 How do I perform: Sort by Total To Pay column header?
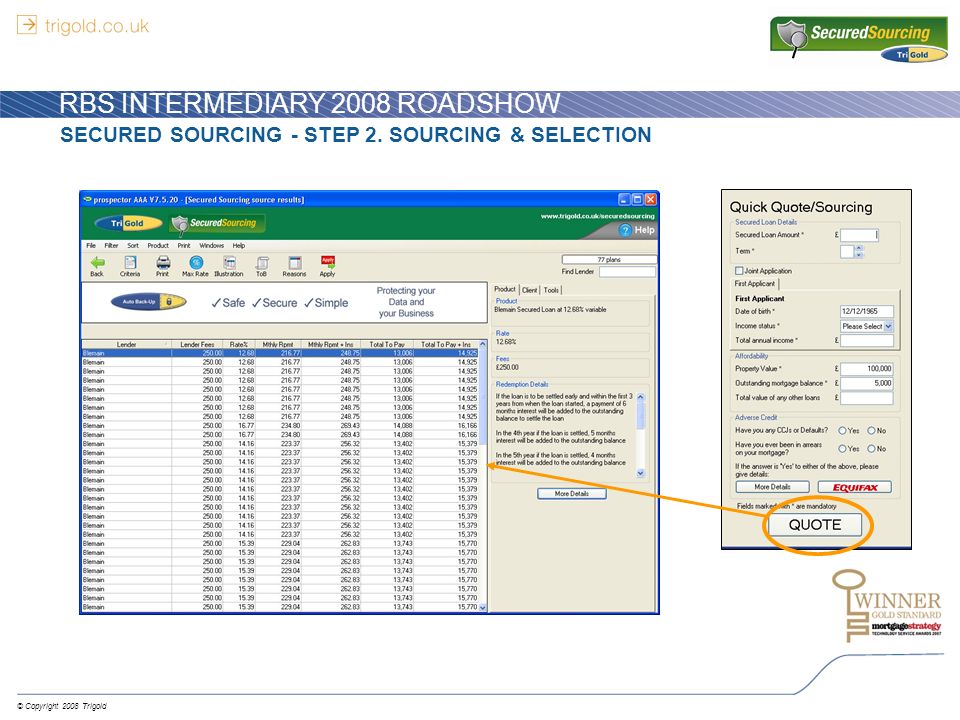(x=387, y=345)
